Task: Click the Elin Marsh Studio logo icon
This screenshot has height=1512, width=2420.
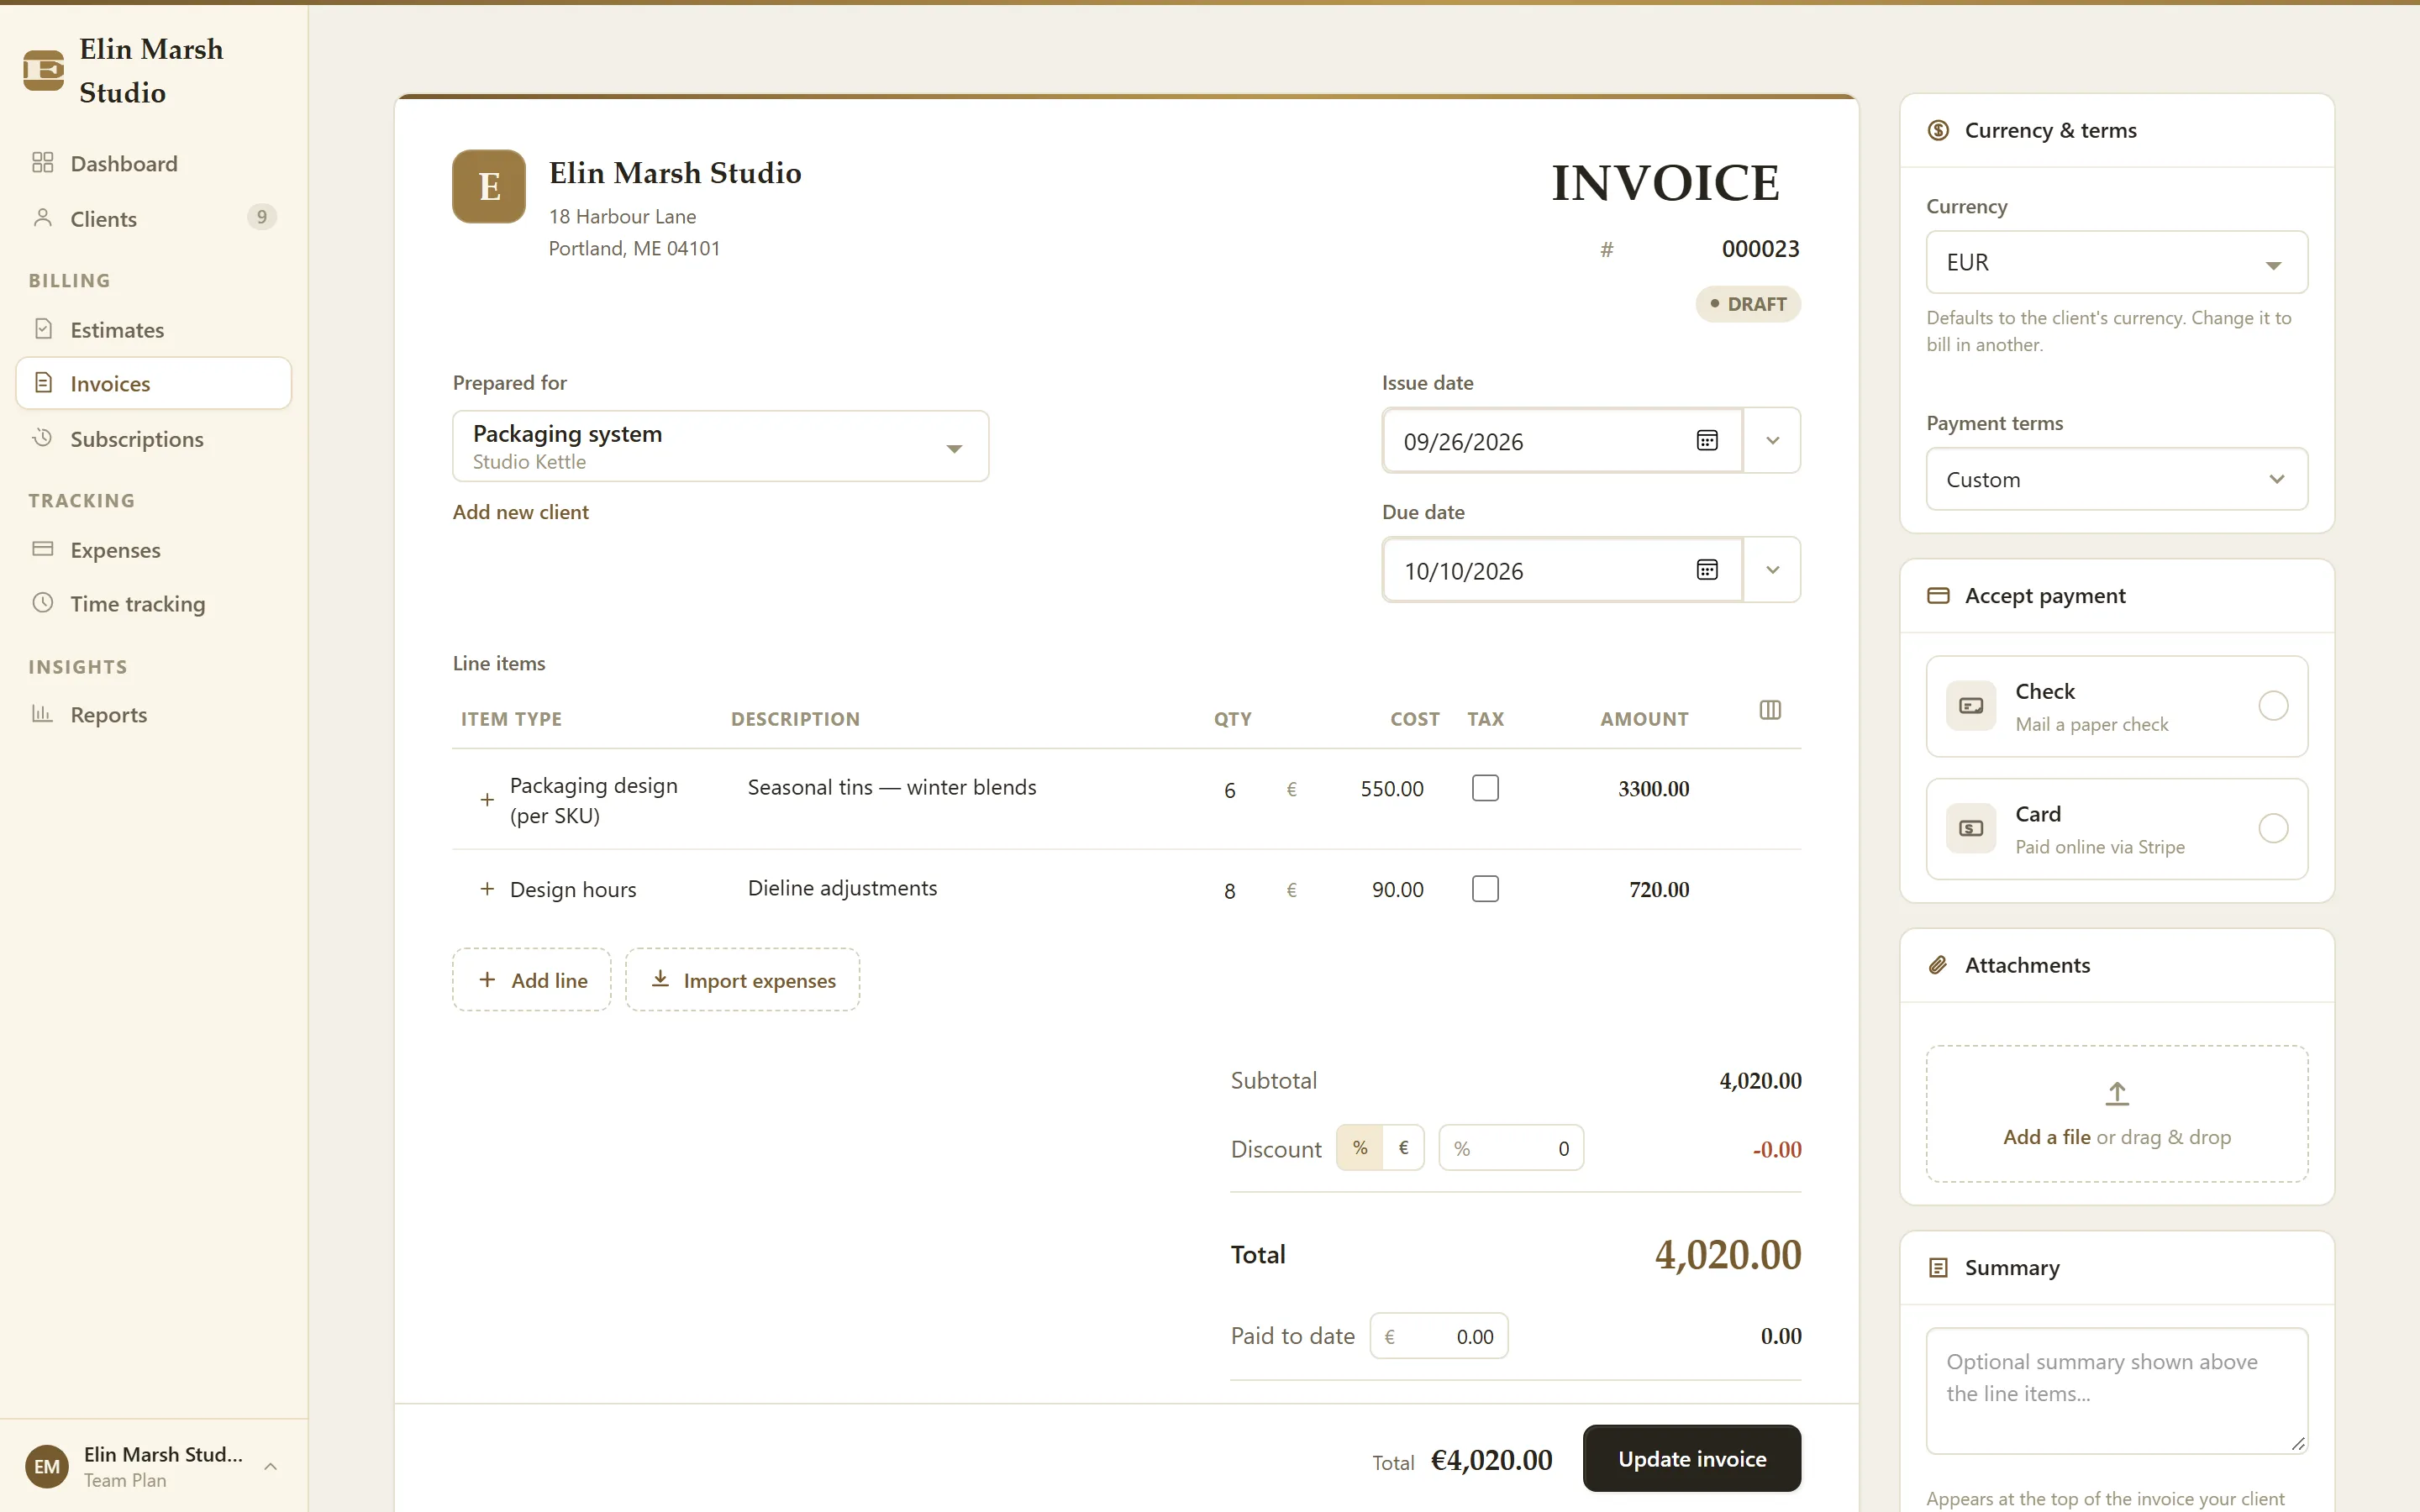Action: (43, 70)
